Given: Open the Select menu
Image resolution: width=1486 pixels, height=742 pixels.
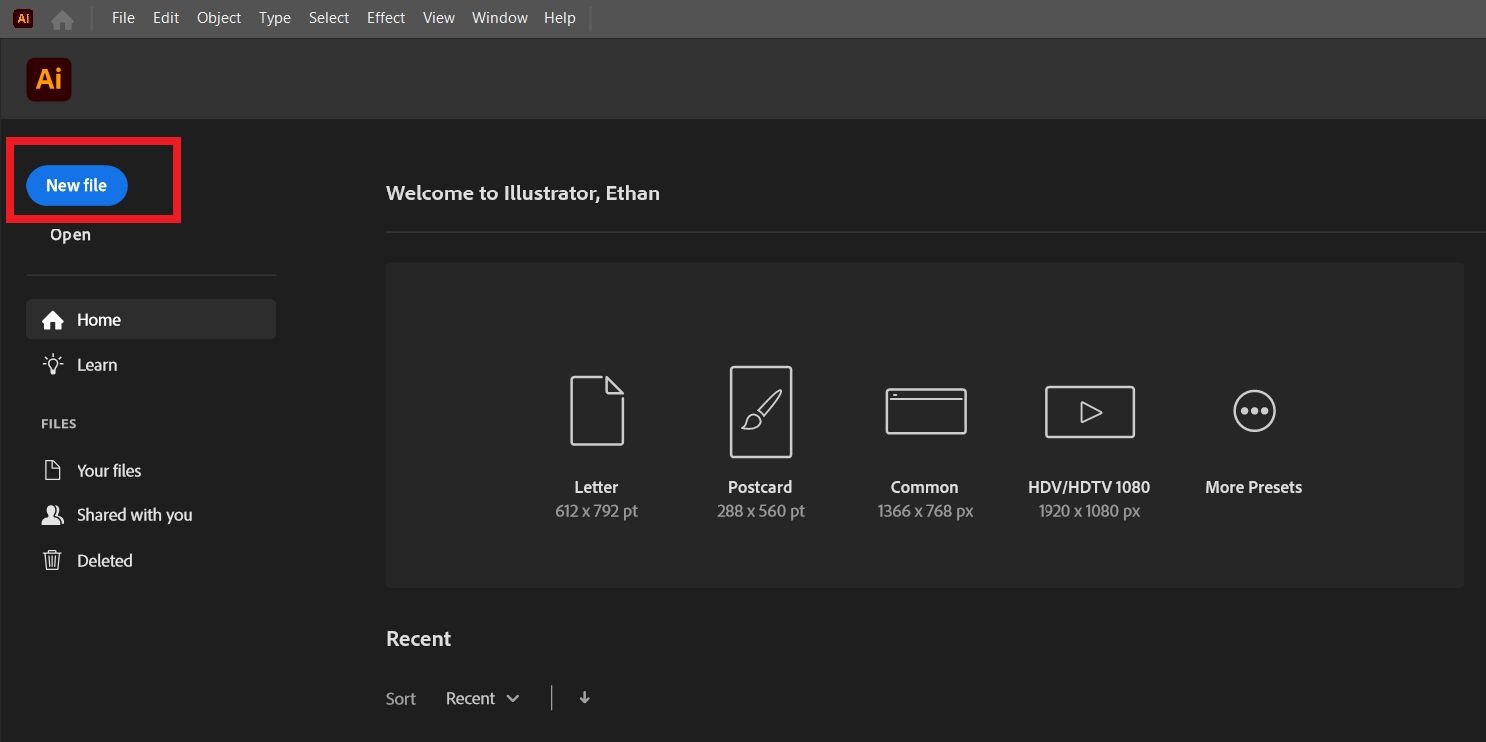Looking at the screenshot, I should click(x=329, y=18).
